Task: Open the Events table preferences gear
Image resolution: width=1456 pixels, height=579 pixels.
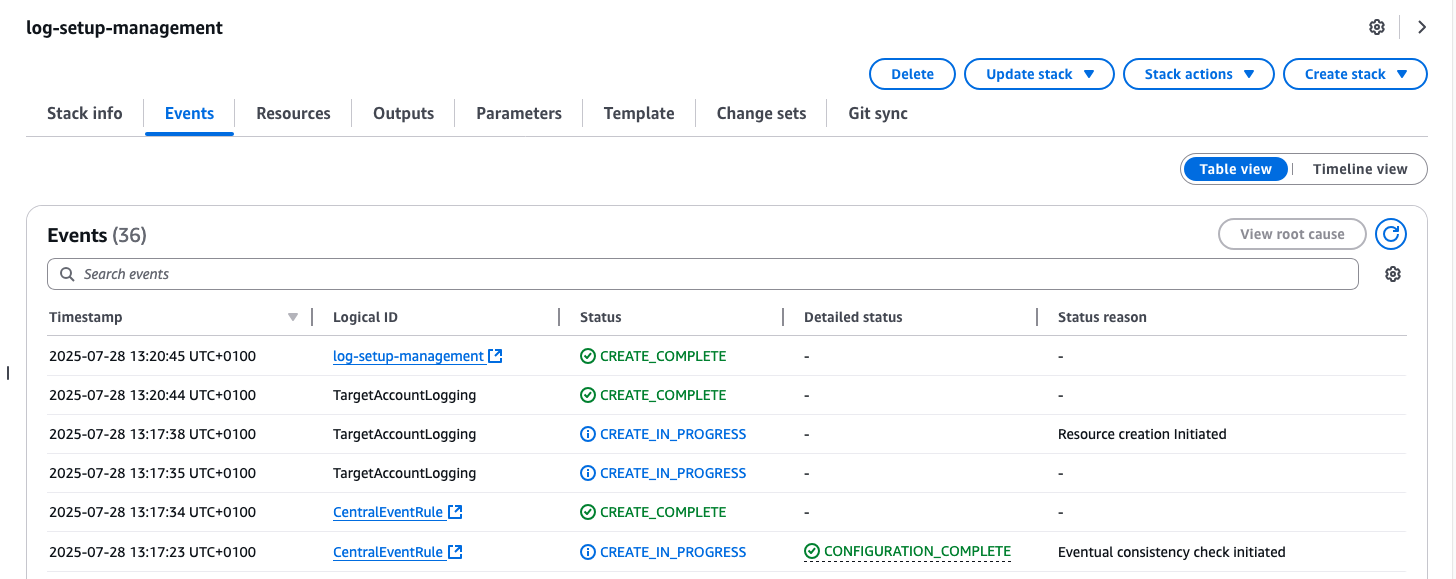Action: (x=1393, y=273)
